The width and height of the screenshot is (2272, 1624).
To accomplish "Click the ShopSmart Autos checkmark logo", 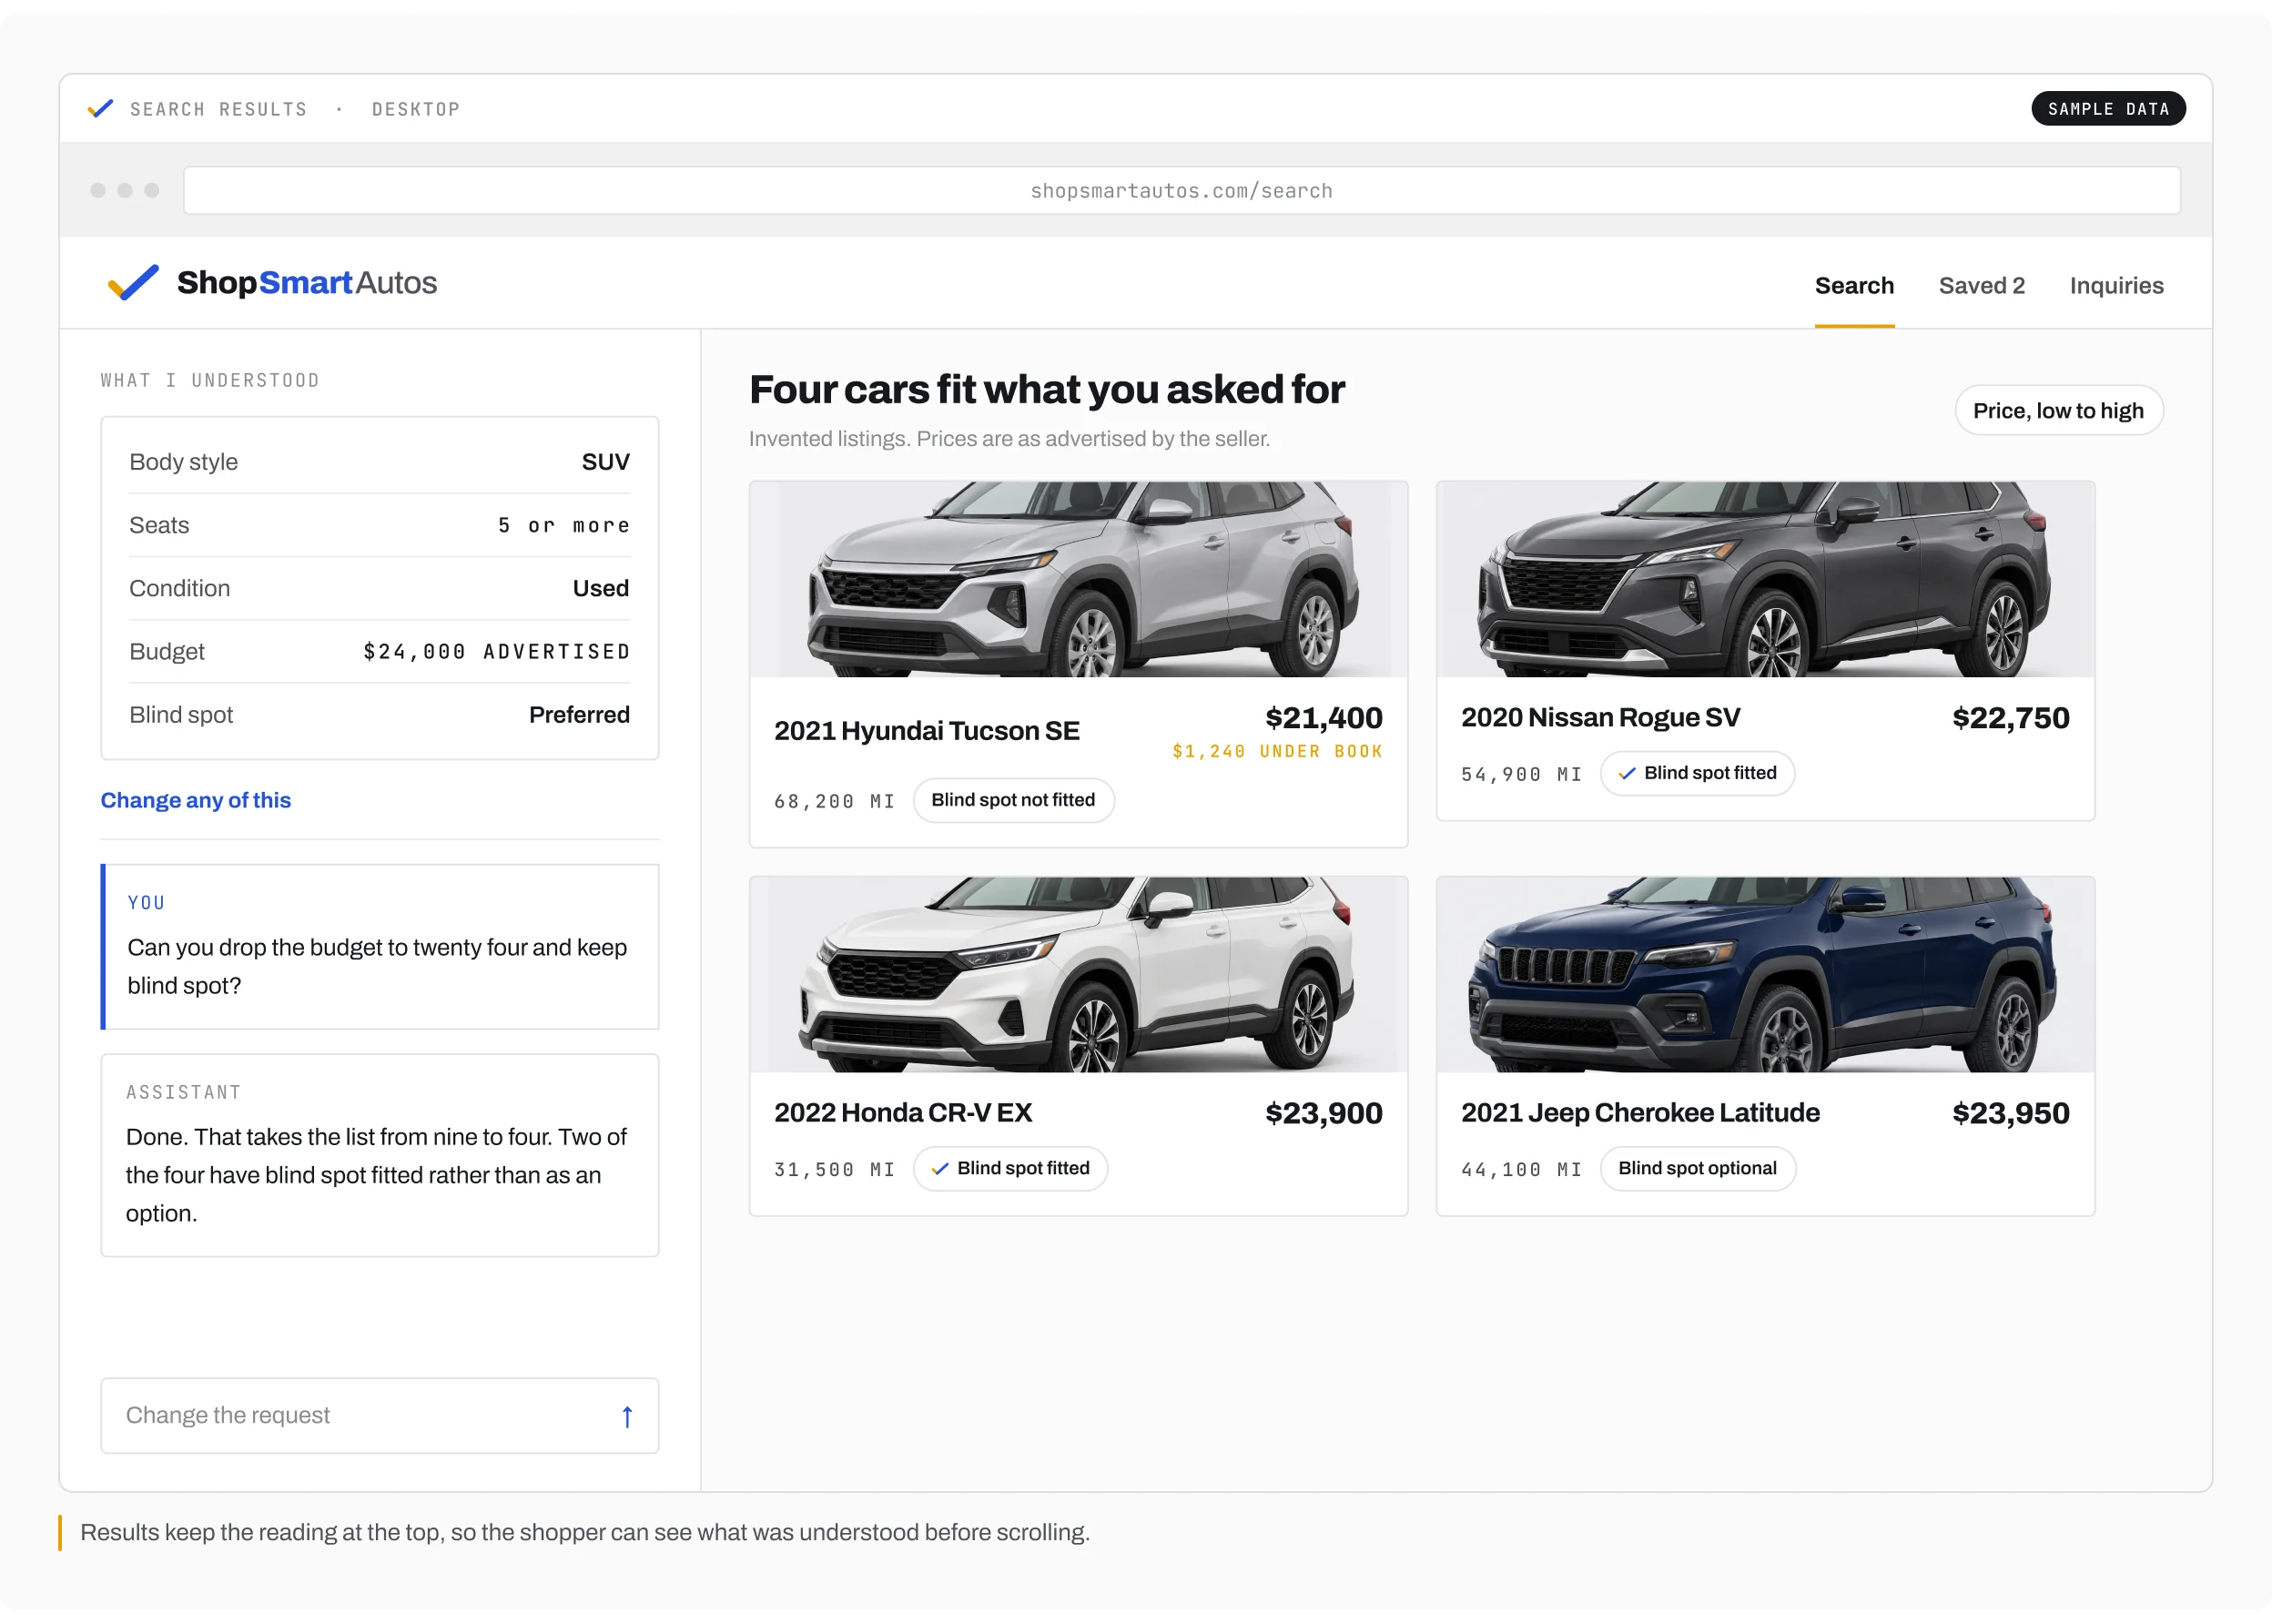I will (133, 283).
